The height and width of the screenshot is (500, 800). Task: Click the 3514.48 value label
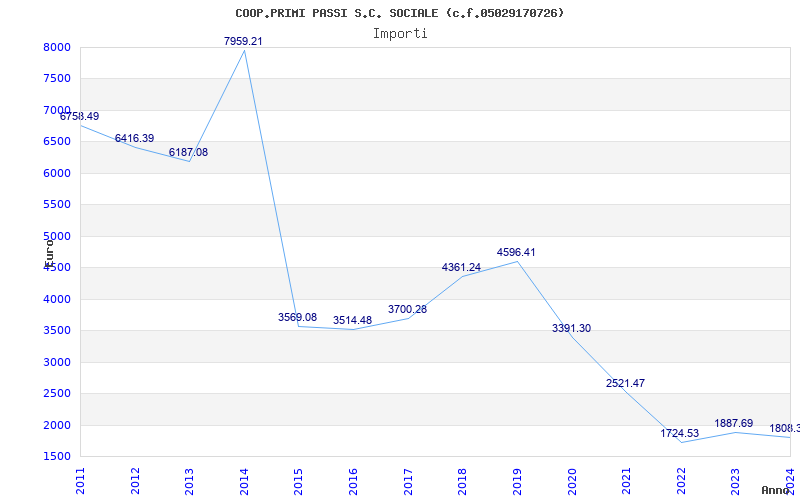[352, 320]
